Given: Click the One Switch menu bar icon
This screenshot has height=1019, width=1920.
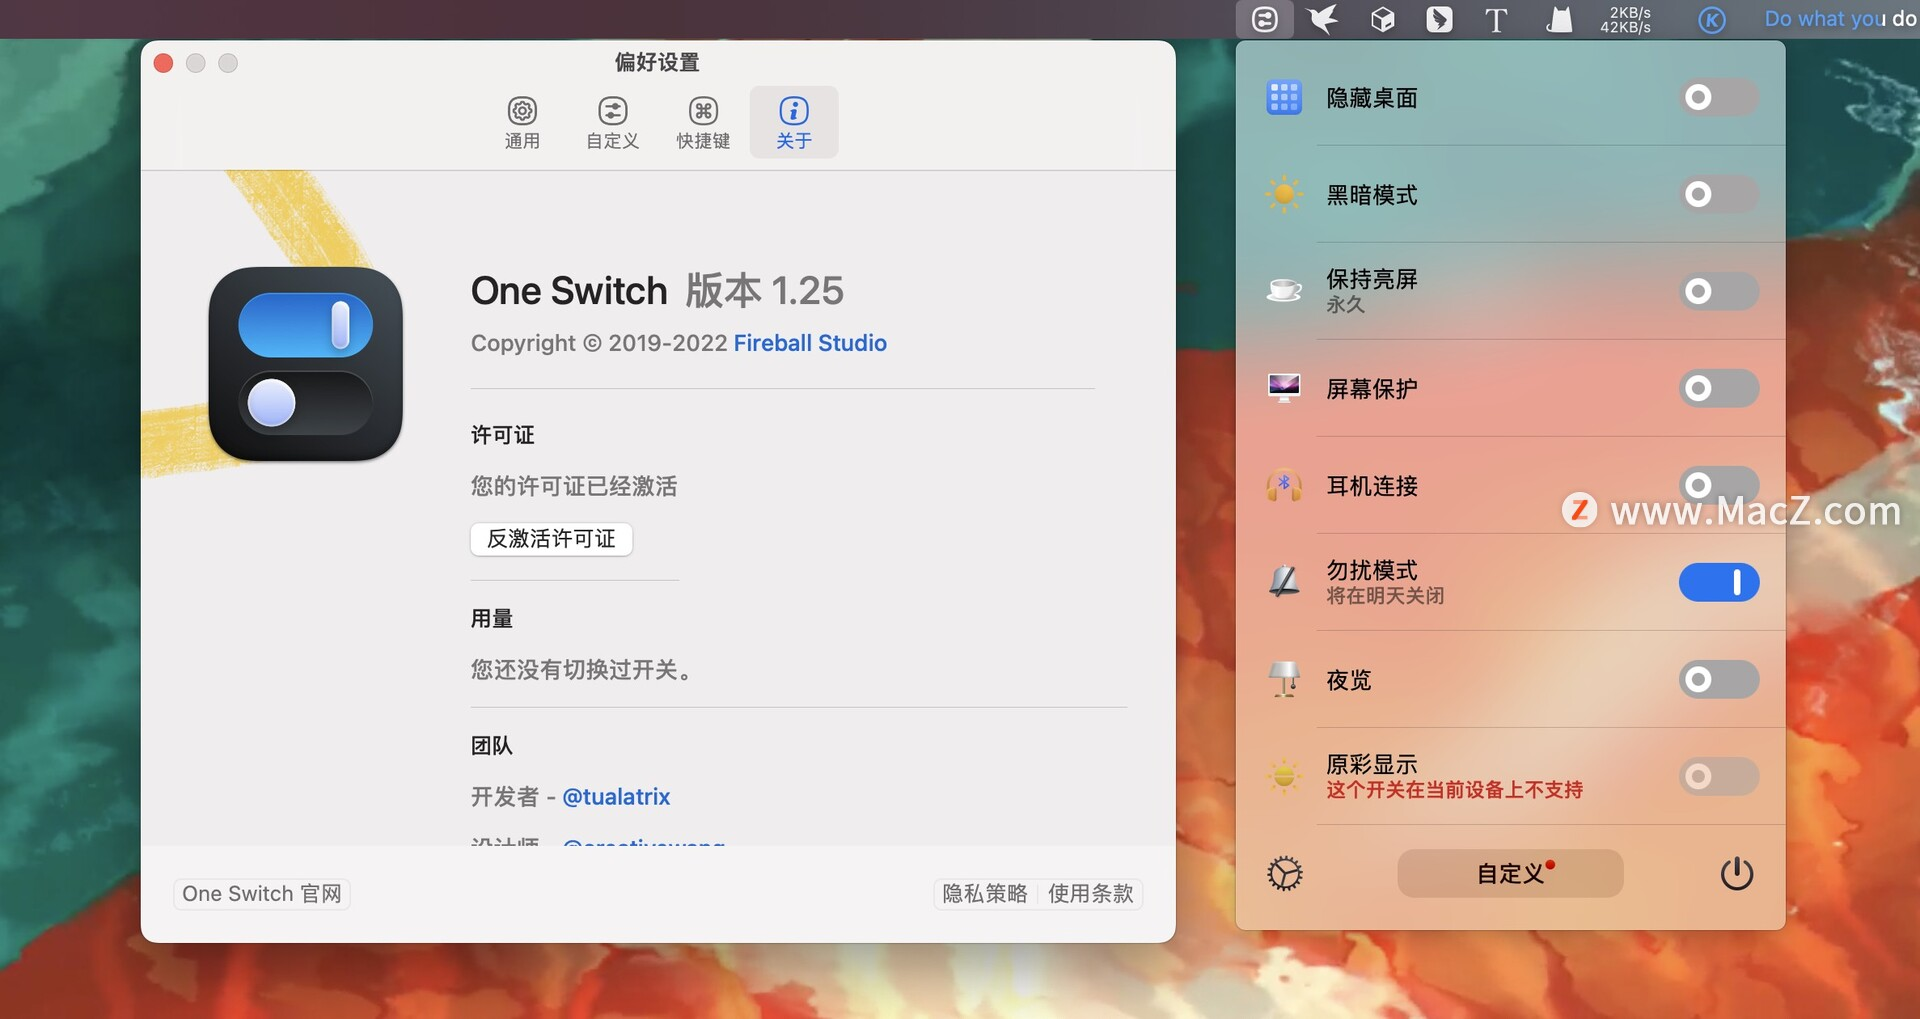Looking at the screenshot, I should (1264, 19).
